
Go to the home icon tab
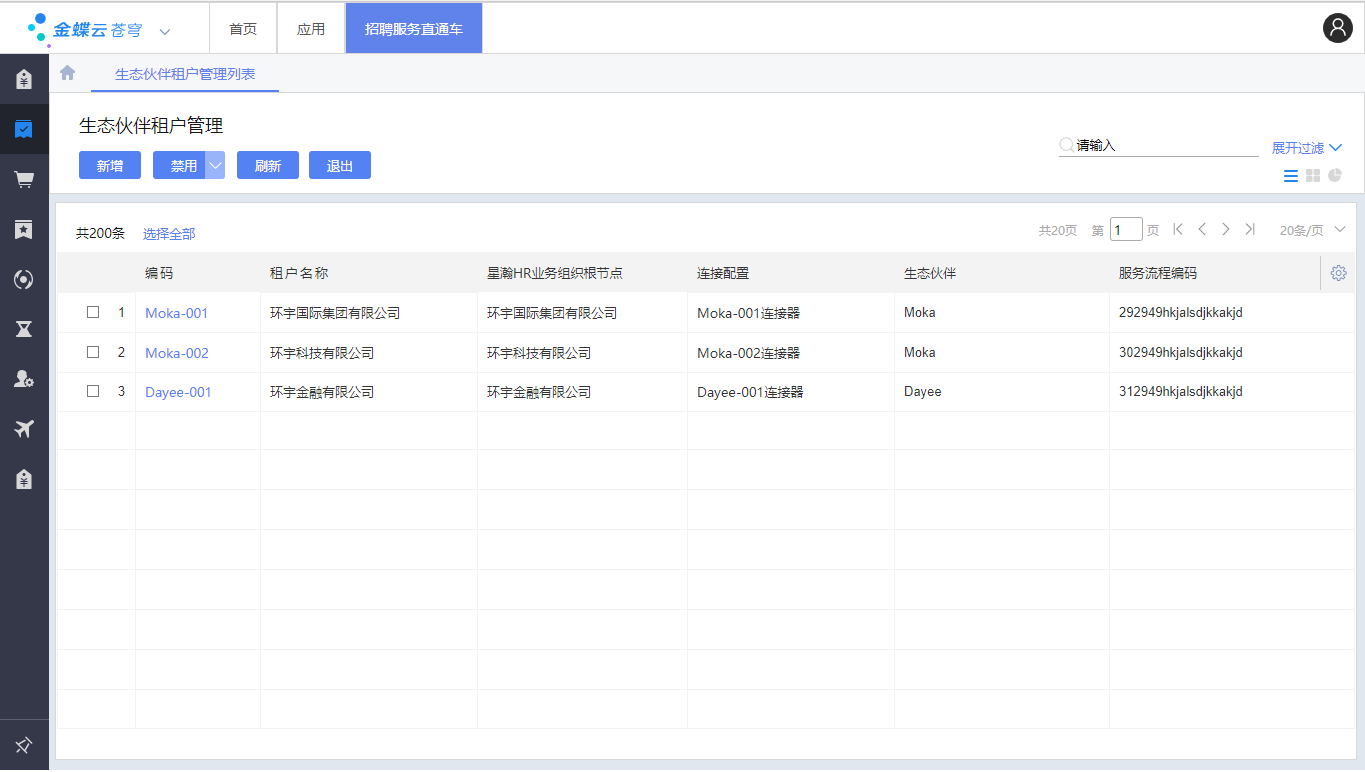pyautogui.click(x=68, y=73)
